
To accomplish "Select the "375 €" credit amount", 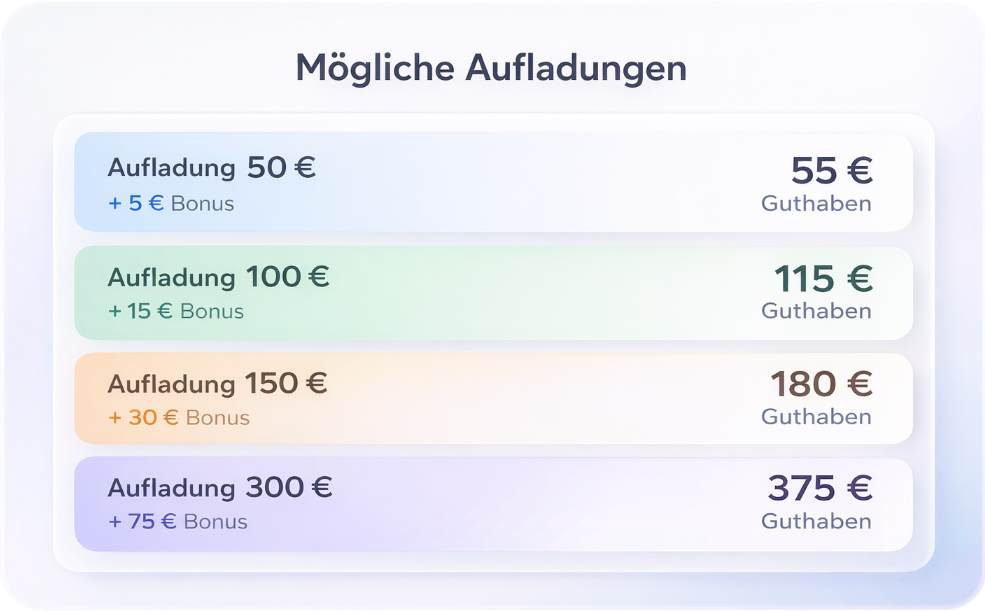I will tap(820, 489).
